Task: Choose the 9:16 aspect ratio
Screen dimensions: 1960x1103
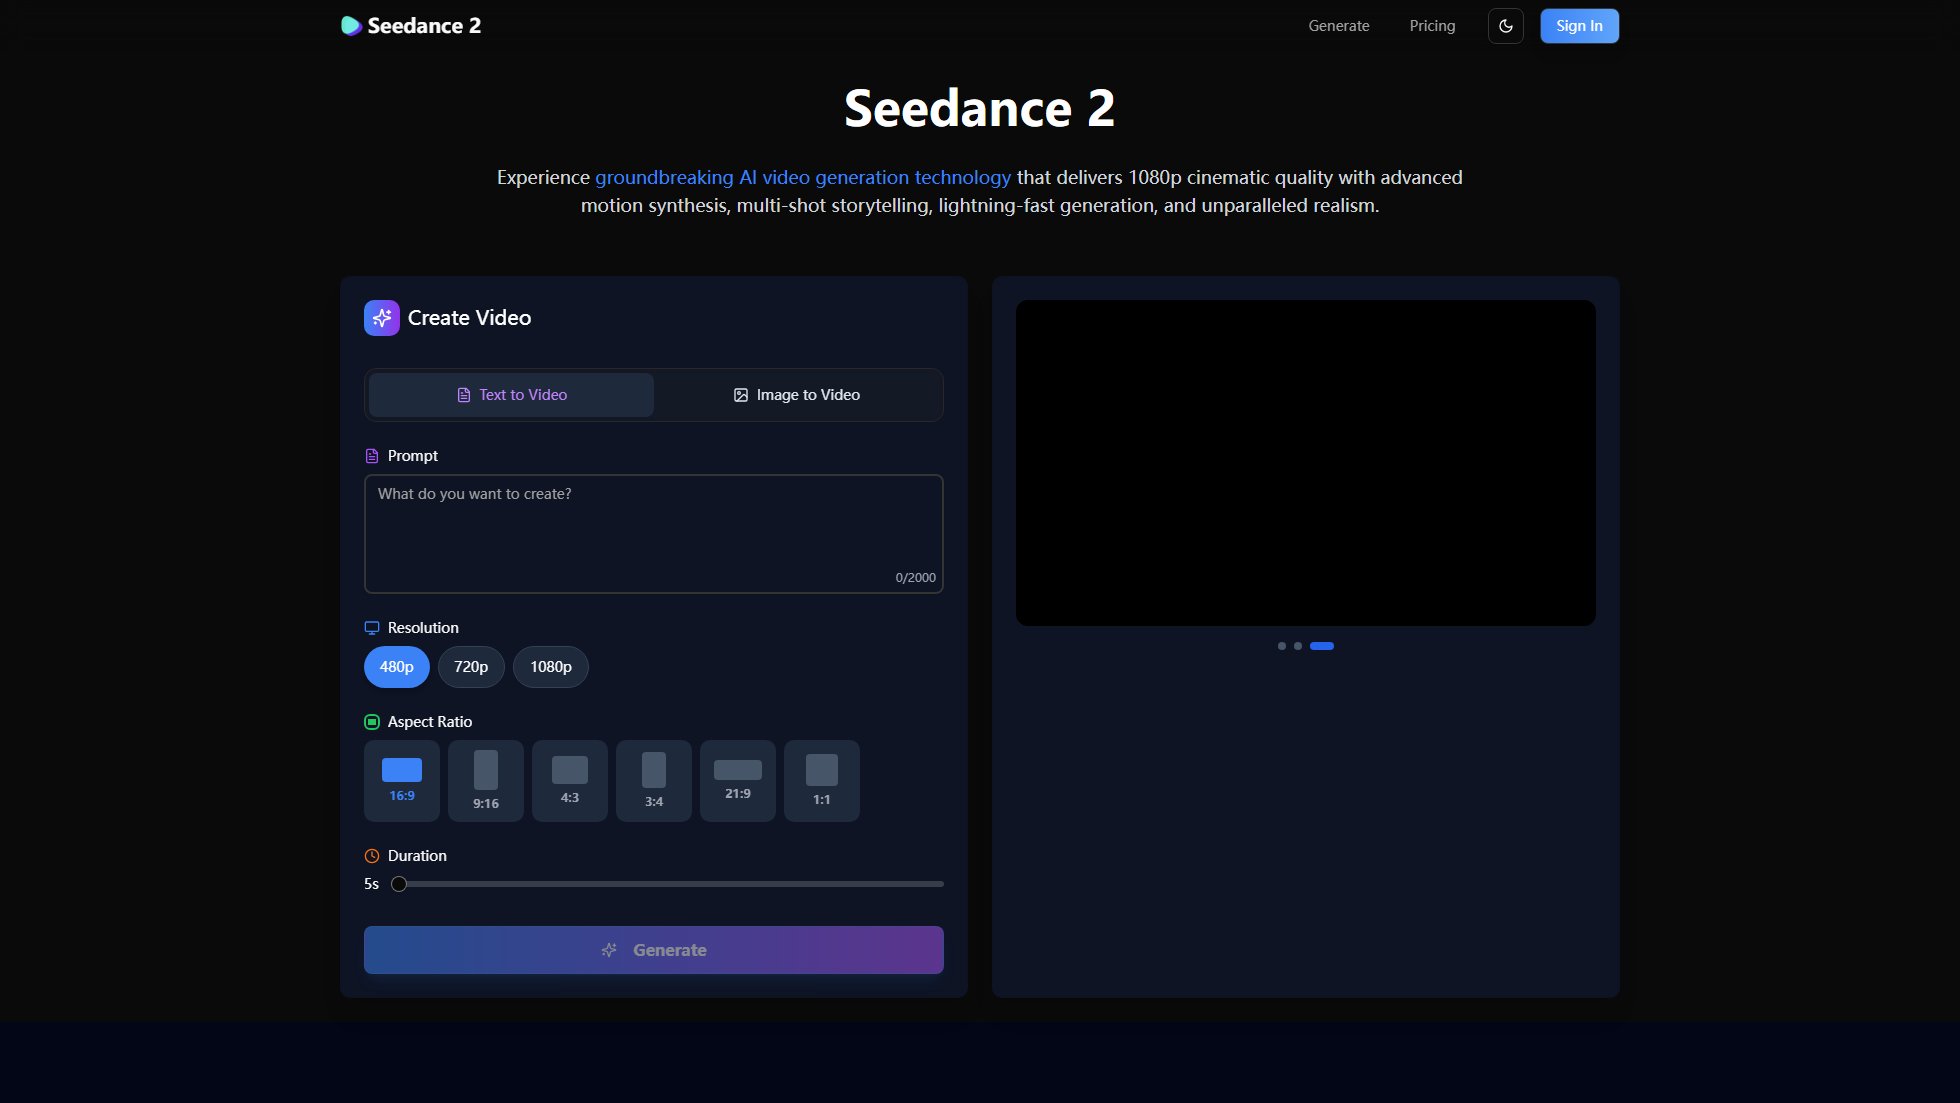Action: point(485,780)
